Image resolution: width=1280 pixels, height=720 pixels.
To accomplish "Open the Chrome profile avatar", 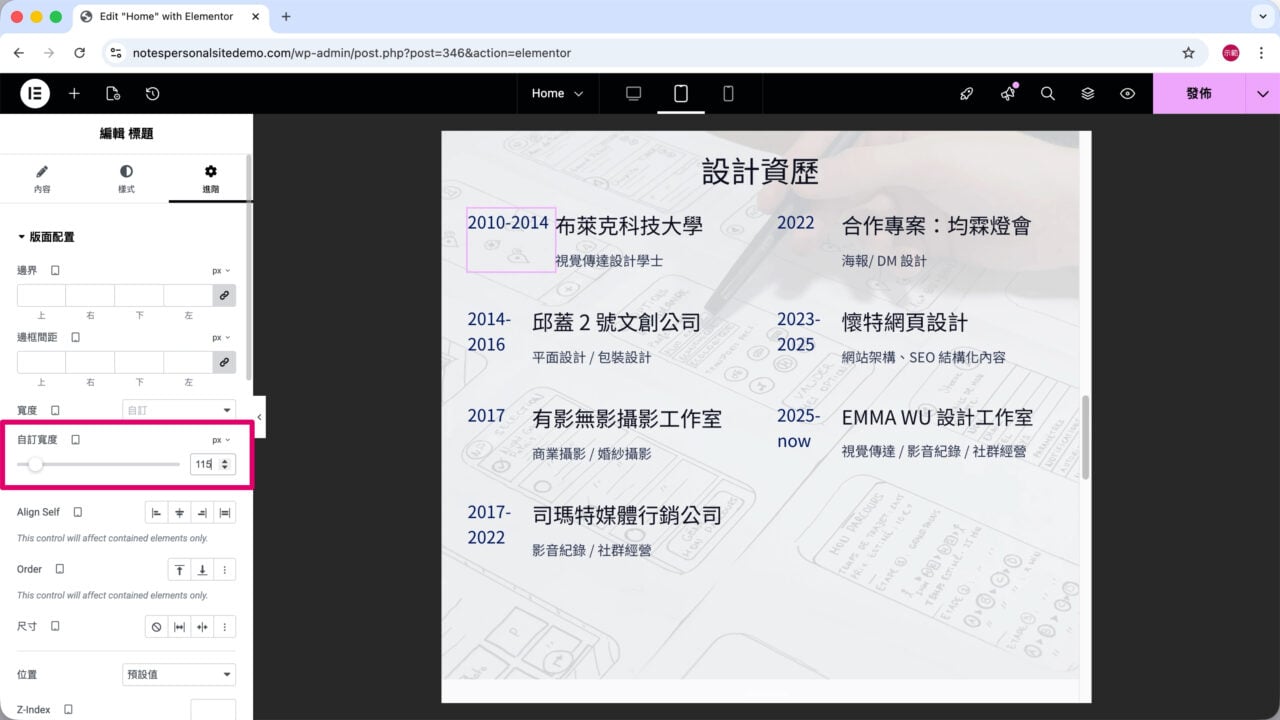I will coord(1231,53).
